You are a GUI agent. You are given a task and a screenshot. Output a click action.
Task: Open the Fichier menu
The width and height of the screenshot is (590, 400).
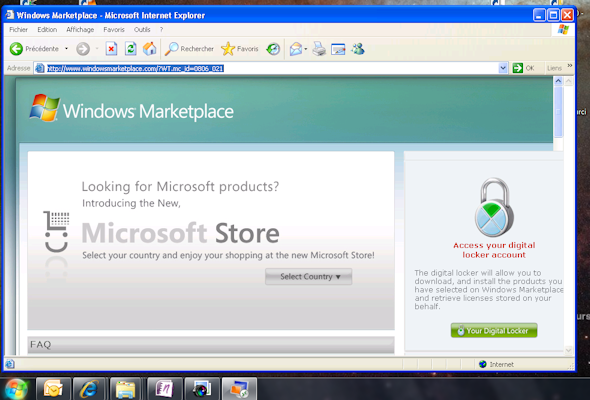[x=18, y=29]
